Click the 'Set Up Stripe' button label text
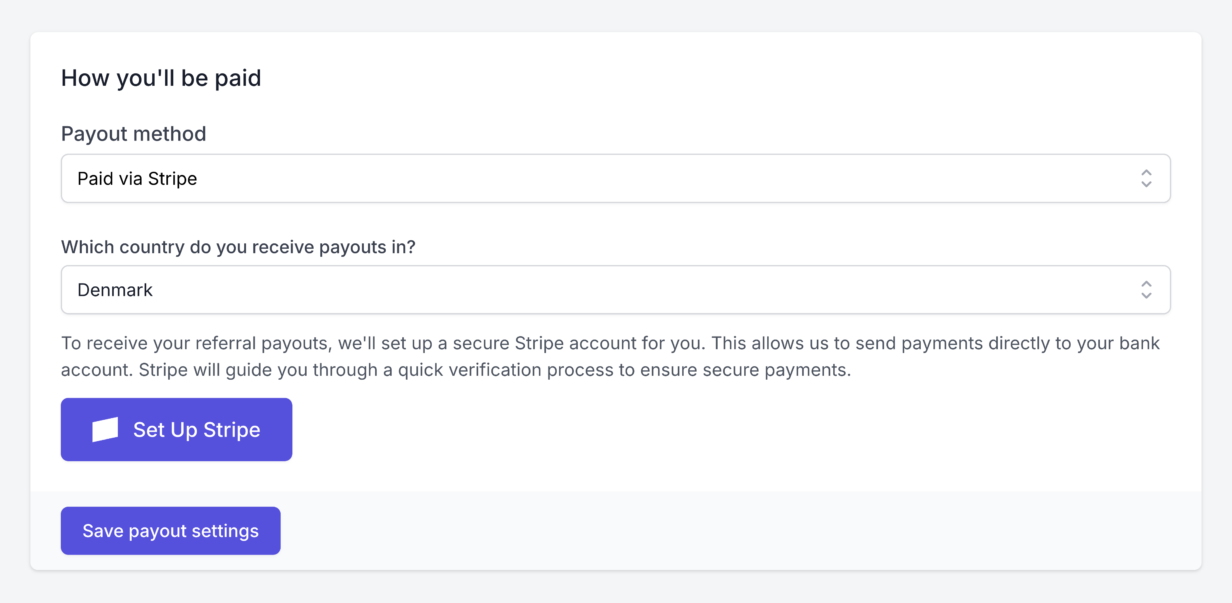Image resolution: width=1232 pixels, height=603 pixels. [x=197, y=430]
